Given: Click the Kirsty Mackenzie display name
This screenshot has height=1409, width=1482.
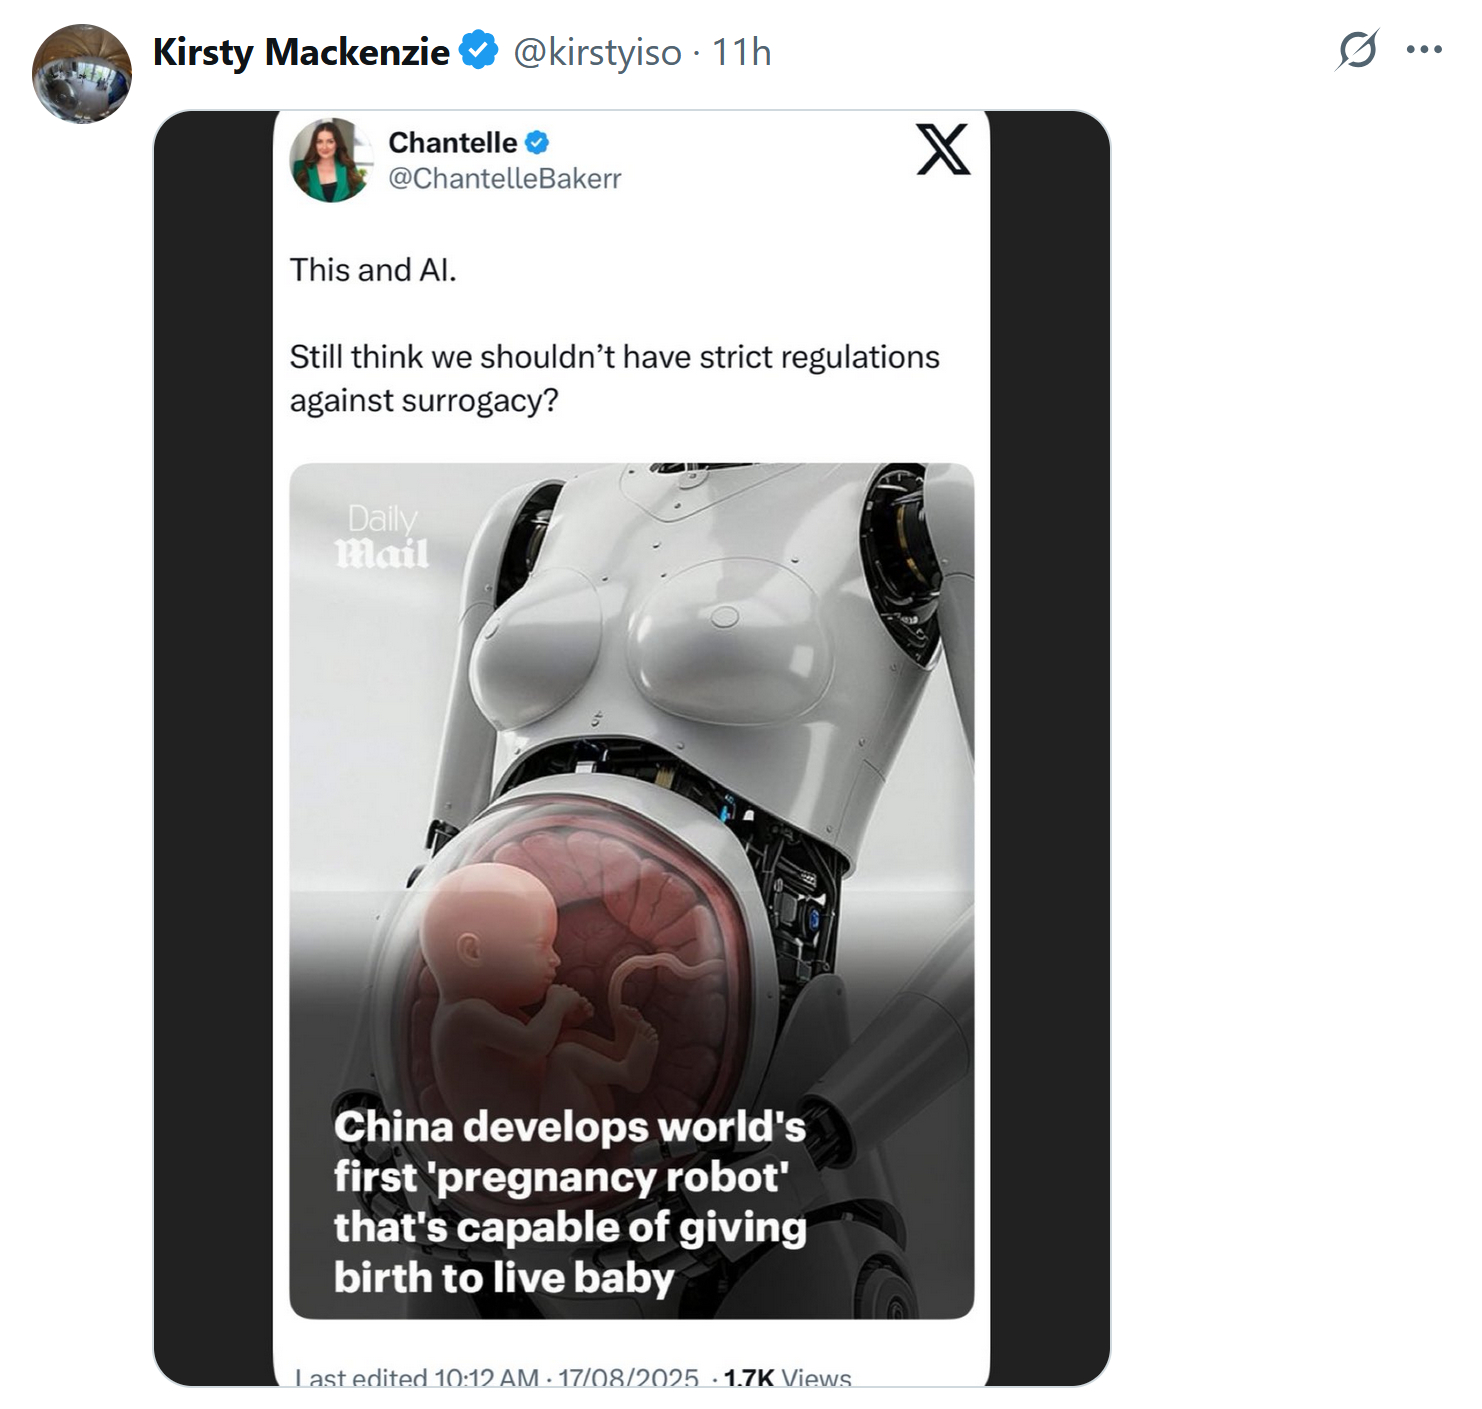Looking at the screenshot, I should [301, 52].
